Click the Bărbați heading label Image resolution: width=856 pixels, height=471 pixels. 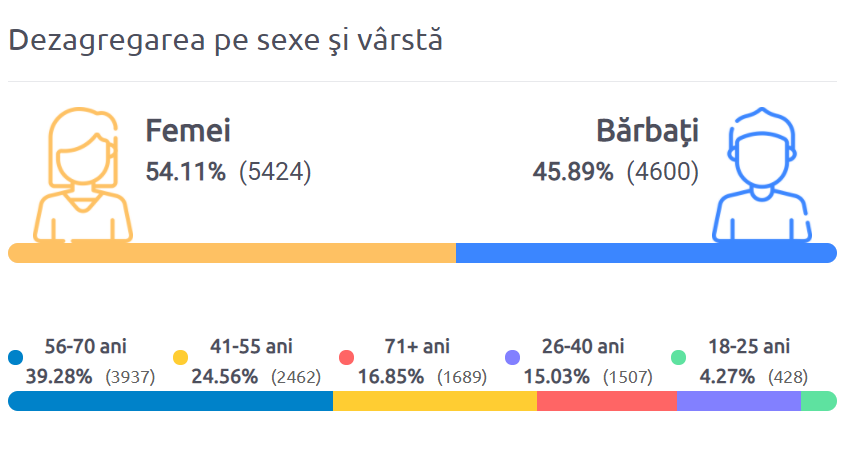tap(647, 132)
